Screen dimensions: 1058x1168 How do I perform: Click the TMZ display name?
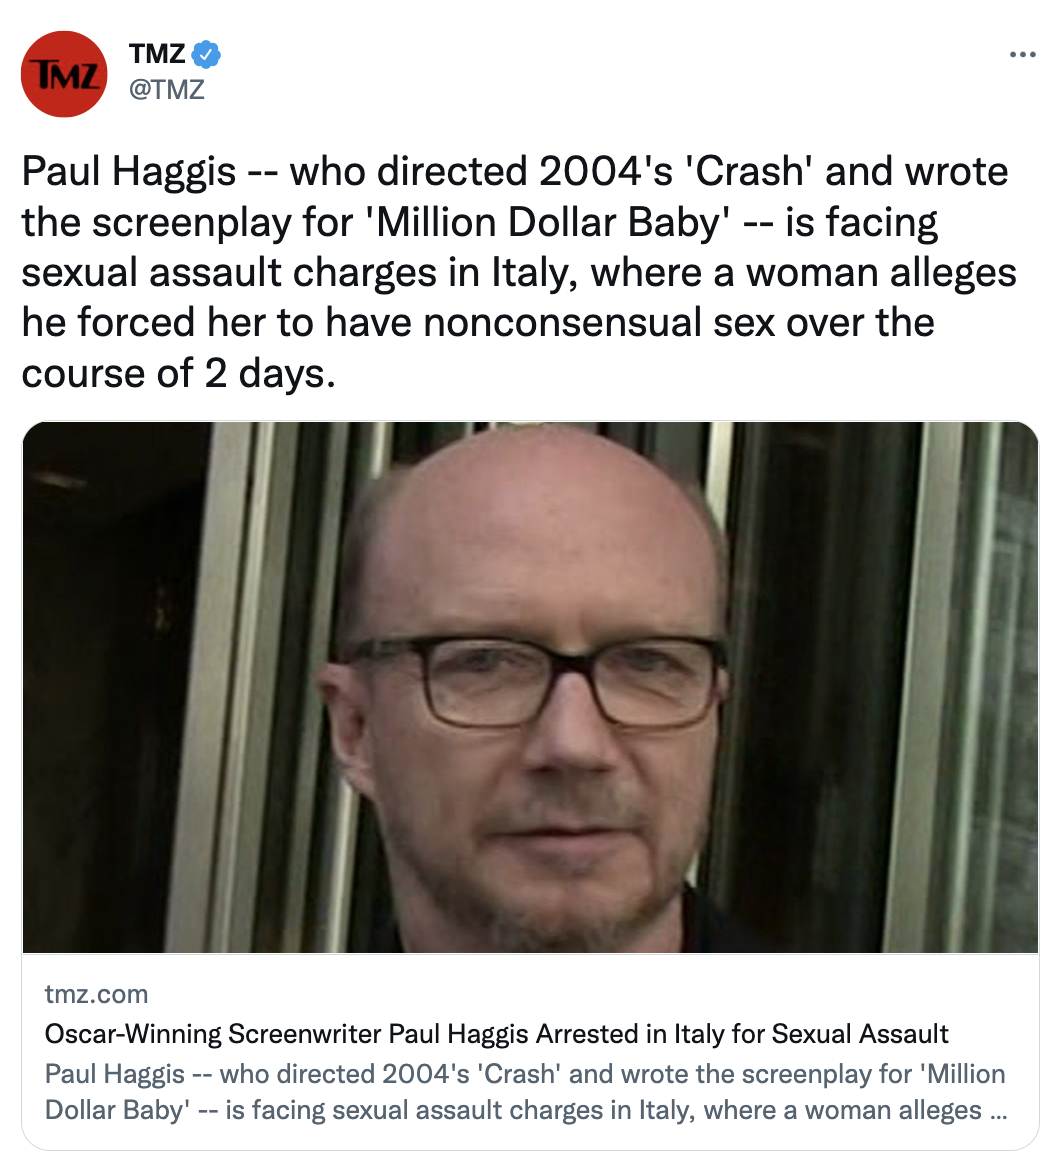(x=156, y=54)
